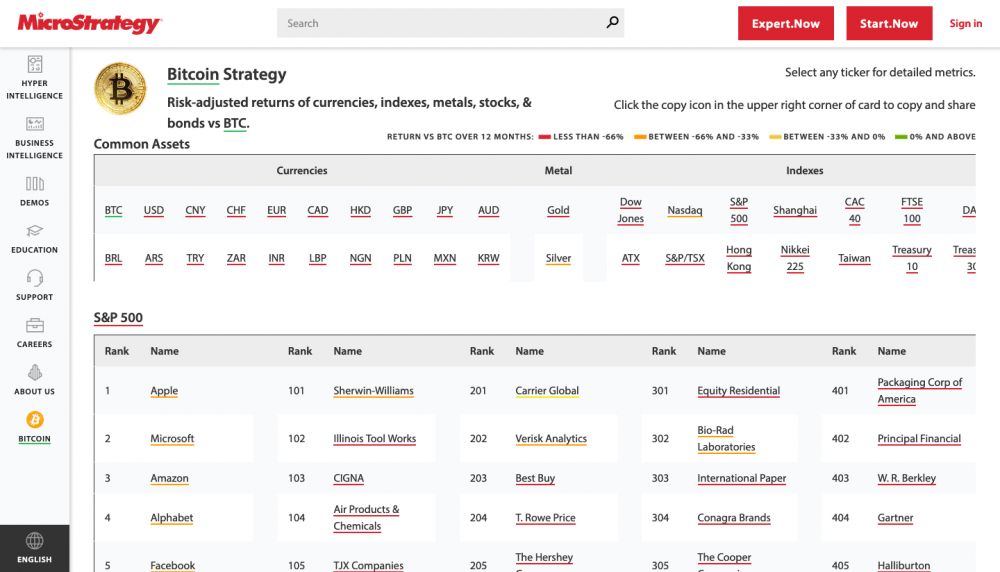Select the HKD currency ticker

[x=360, y=210]
